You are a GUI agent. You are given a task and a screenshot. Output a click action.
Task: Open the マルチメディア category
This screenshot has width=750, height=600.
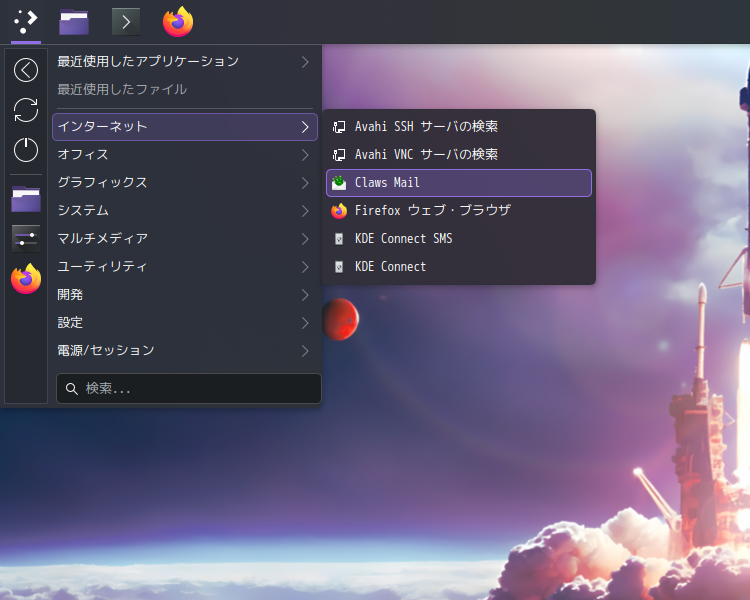tap(185, 239)
